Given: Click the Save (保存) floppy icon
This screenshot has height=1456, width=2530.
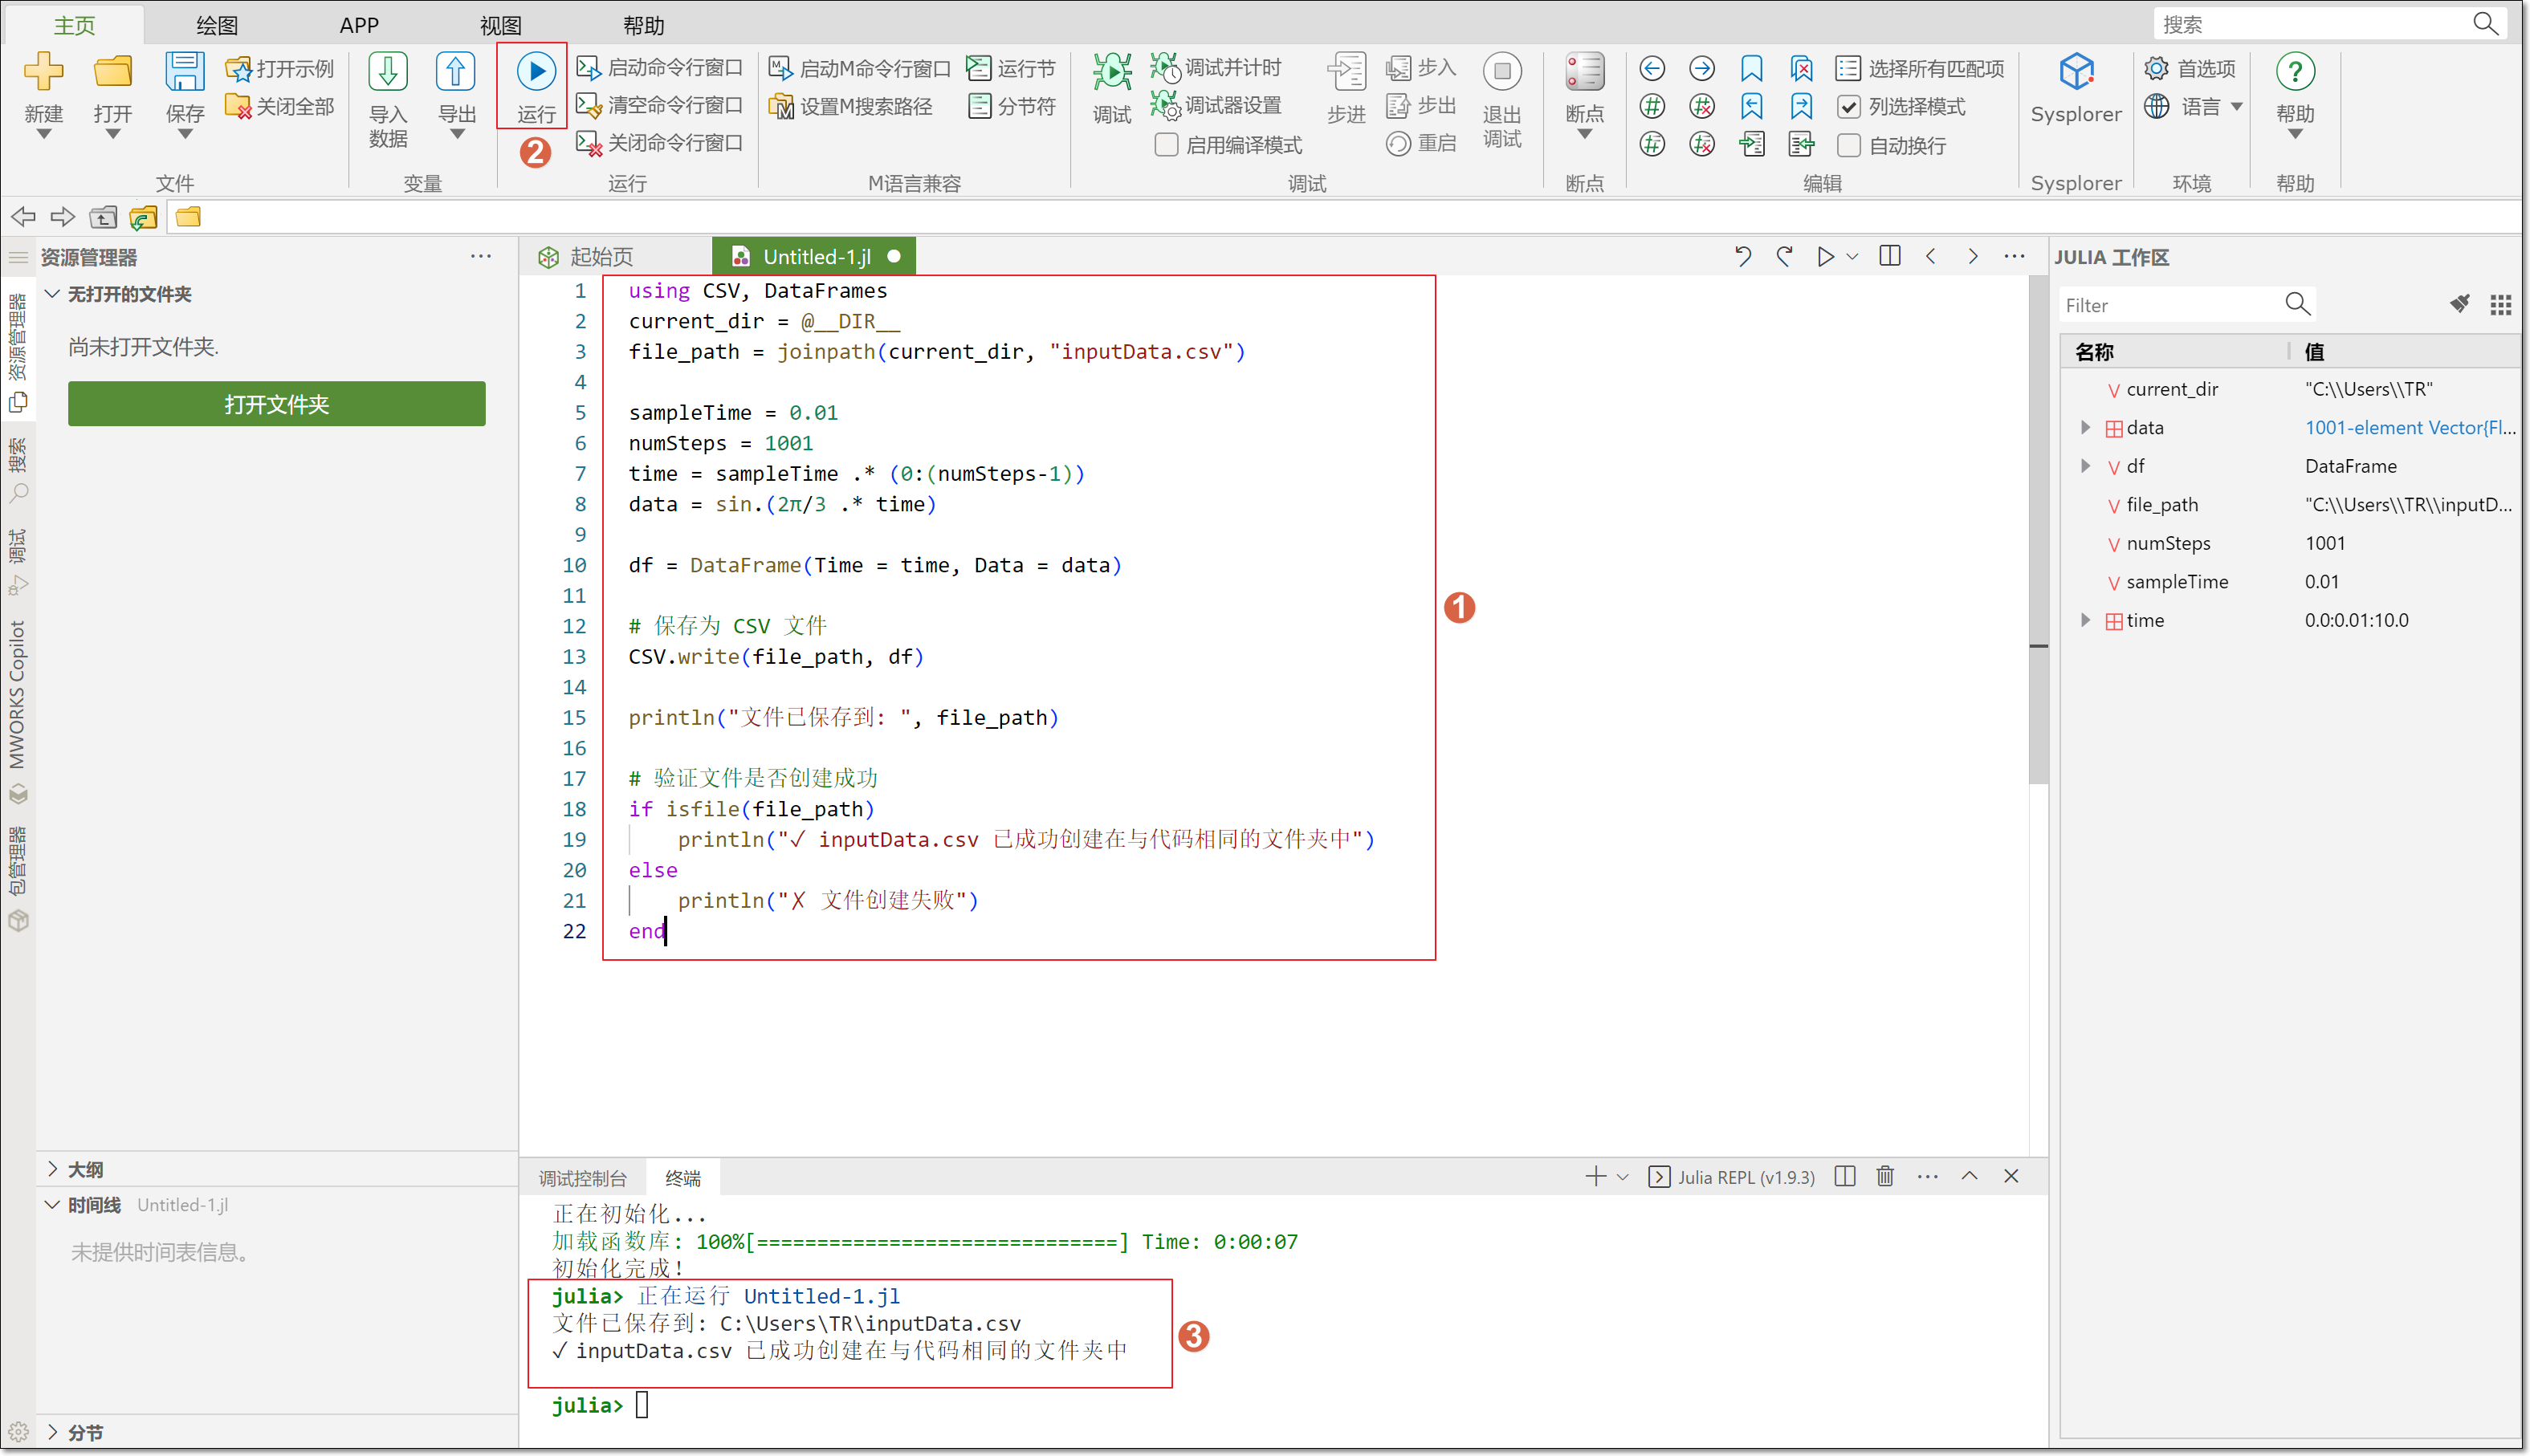Looking at the screenshot, I should tap(185, 72).
